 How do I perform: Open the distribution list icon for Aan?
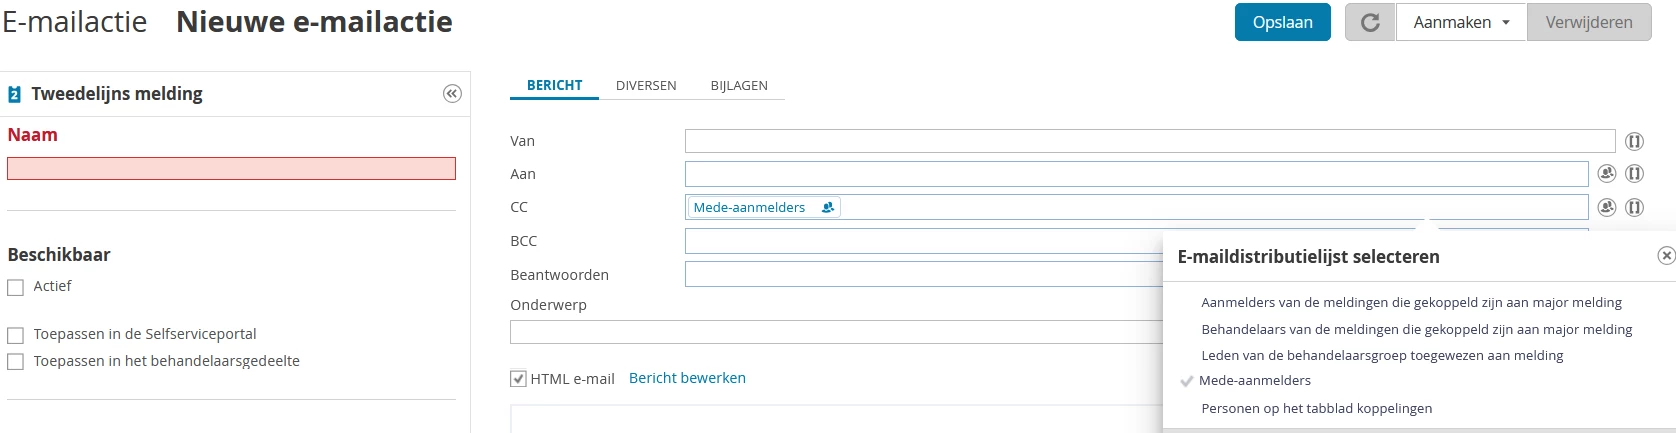tap(1607, 174)
